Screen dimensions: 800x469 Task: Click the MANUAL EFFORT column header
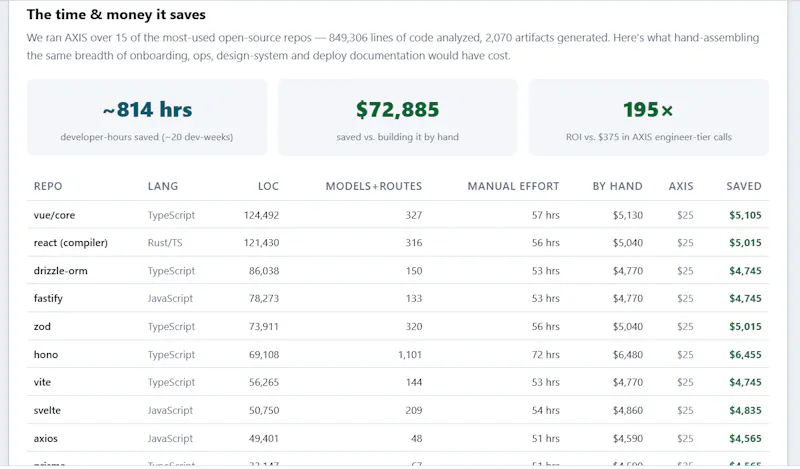(513, 186)
